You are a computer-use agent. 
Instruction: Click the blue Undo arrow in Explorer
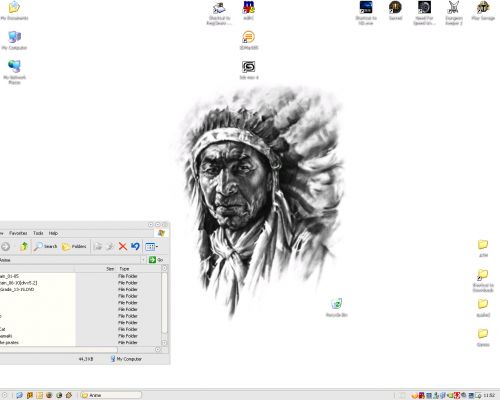click(135, 246)
